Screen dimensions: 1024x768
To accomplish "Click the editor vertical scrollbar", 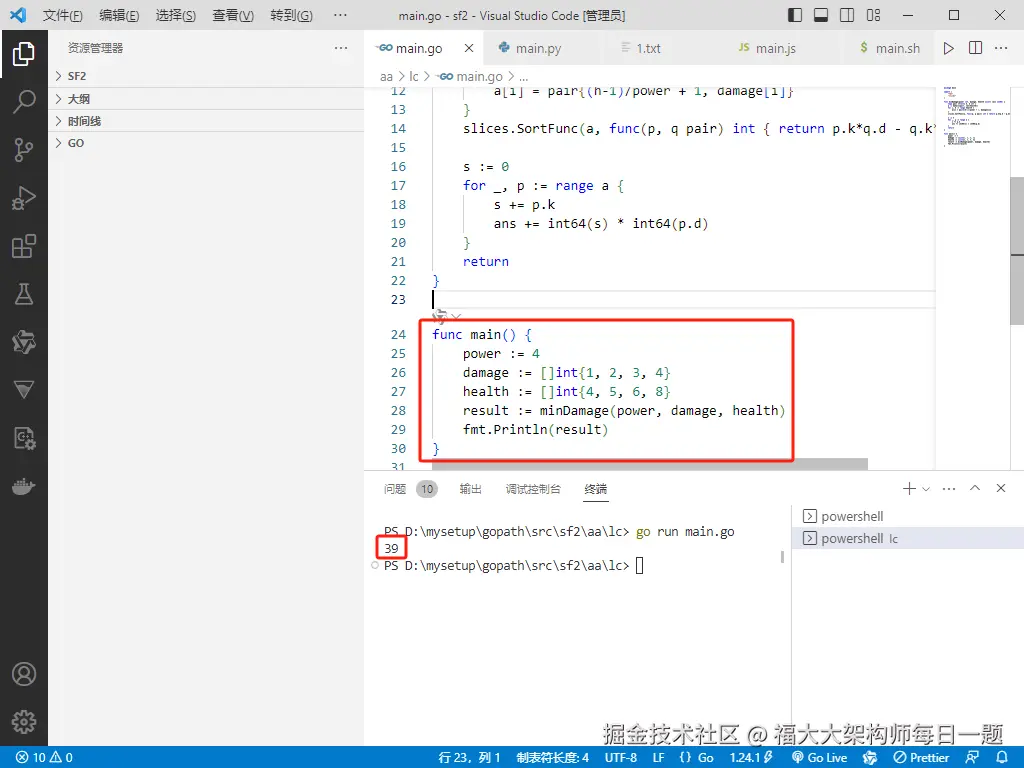I will coord(1017,251).
